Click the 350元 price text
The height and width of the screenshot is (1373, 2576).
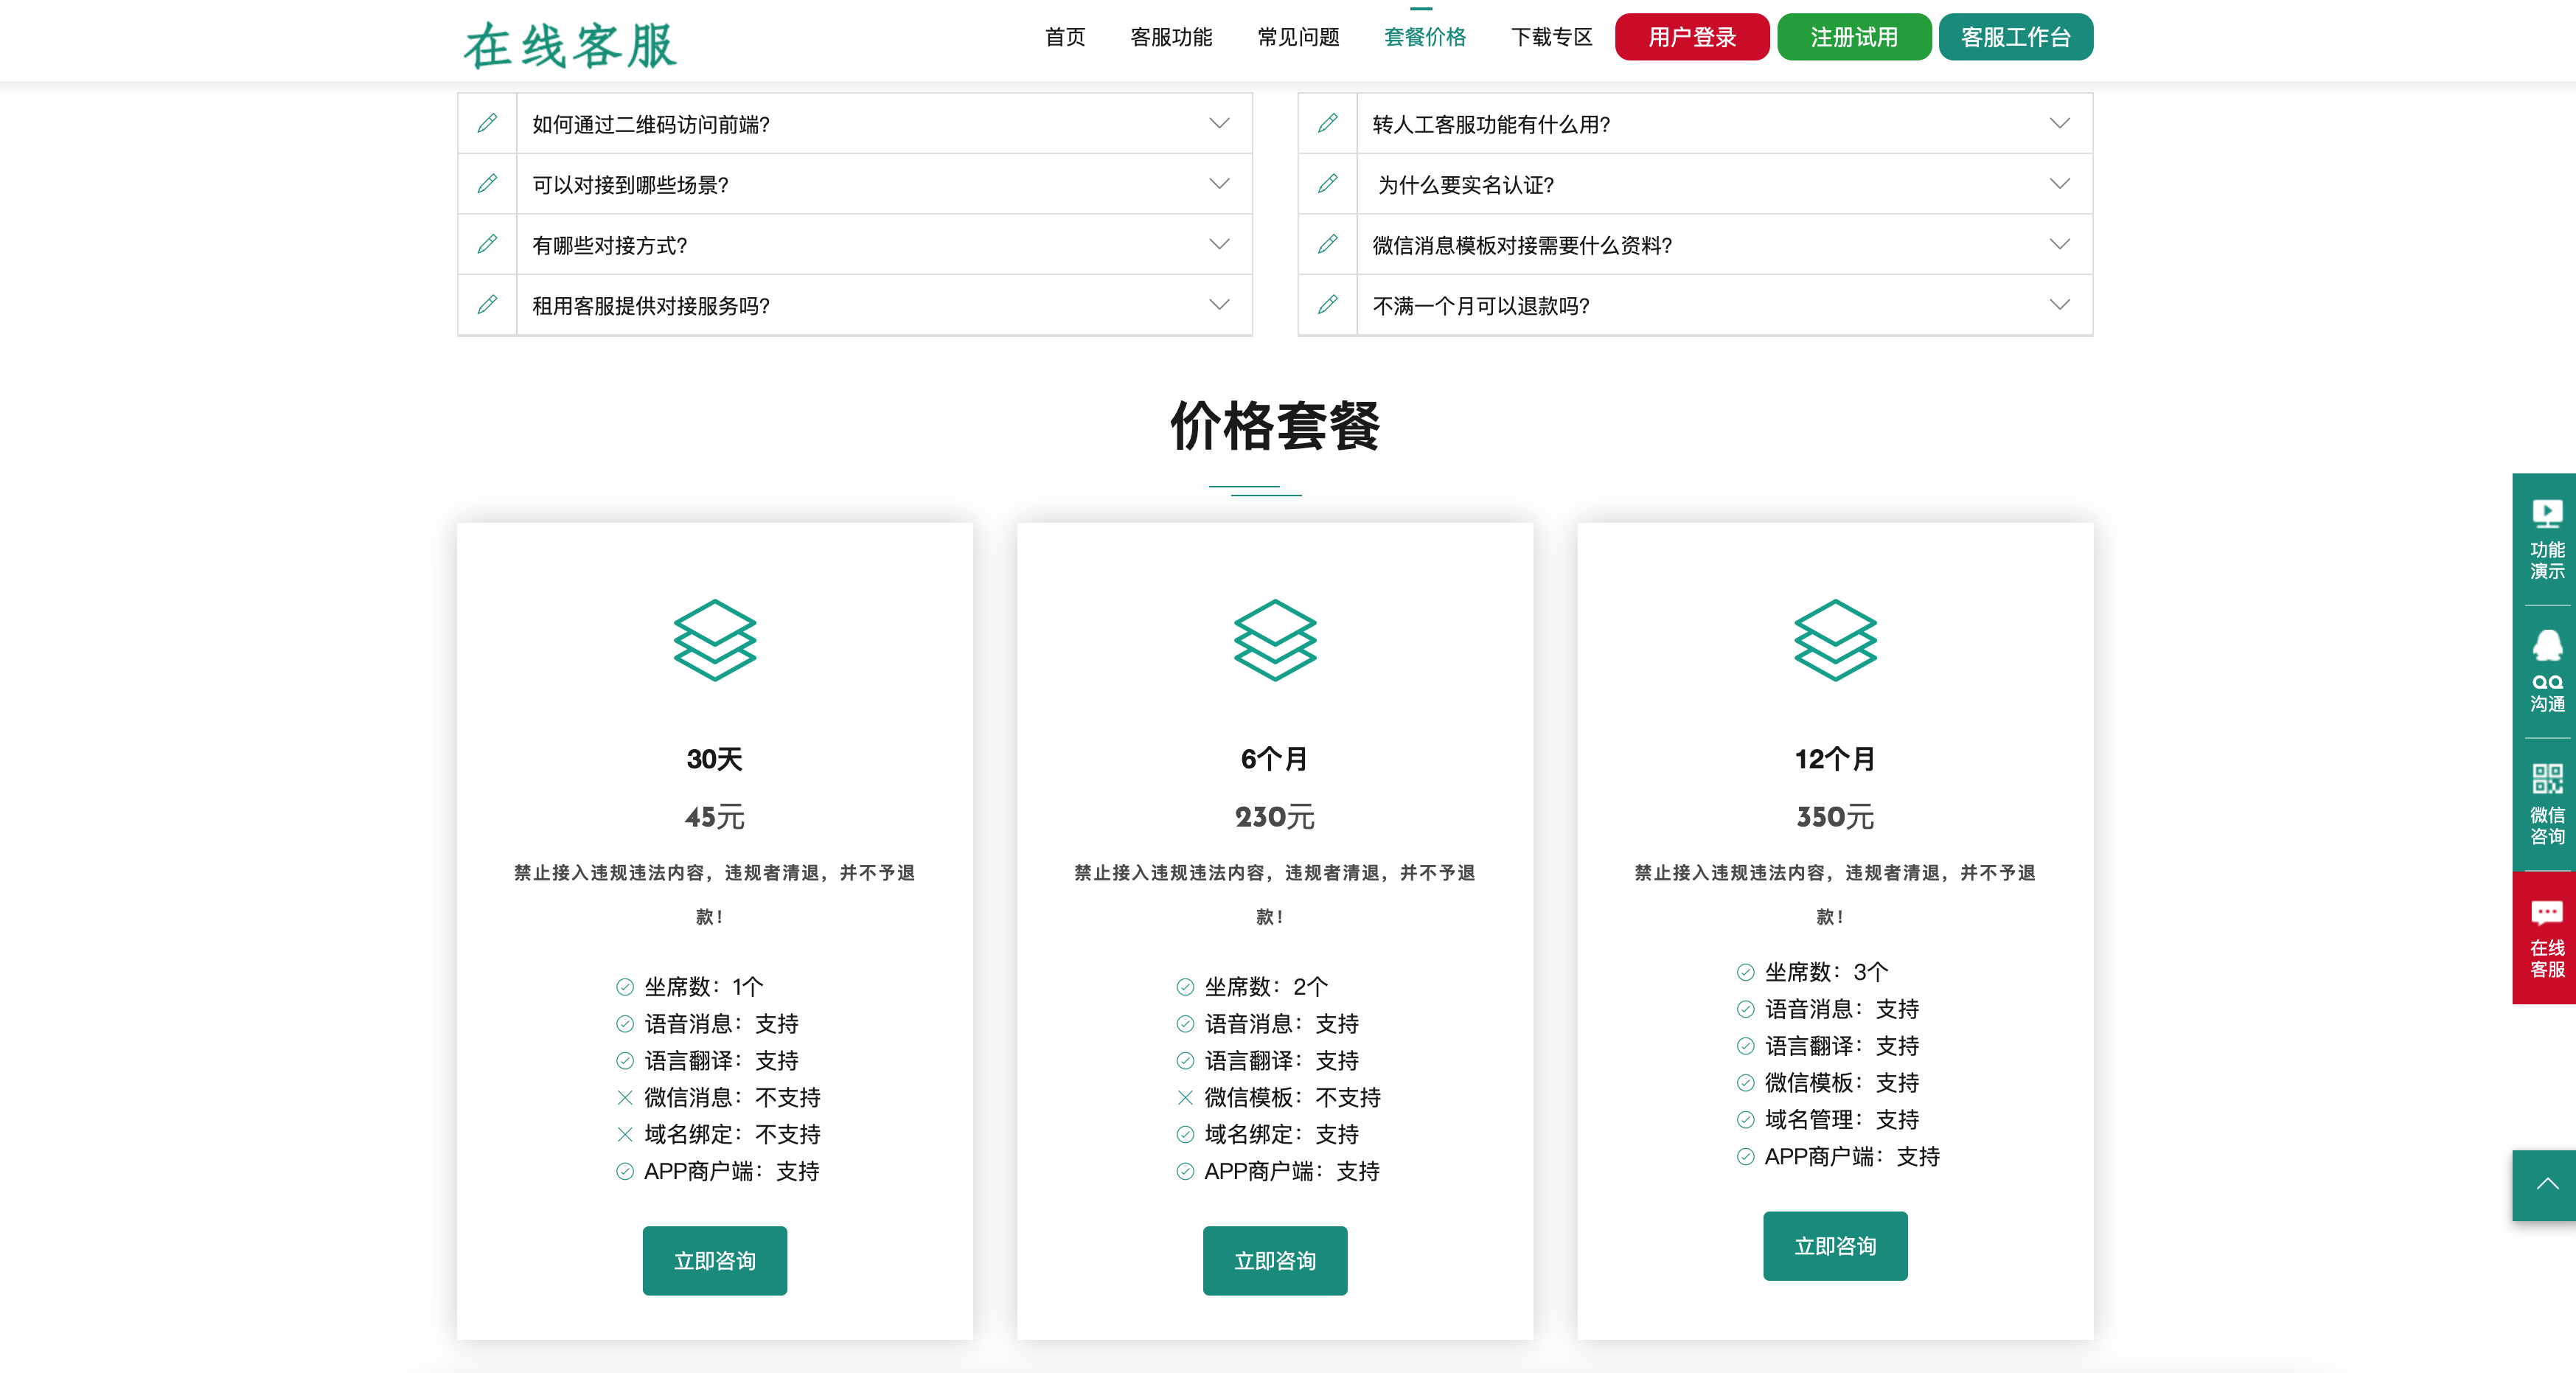pyautogui.click(x=1835, y=817)
